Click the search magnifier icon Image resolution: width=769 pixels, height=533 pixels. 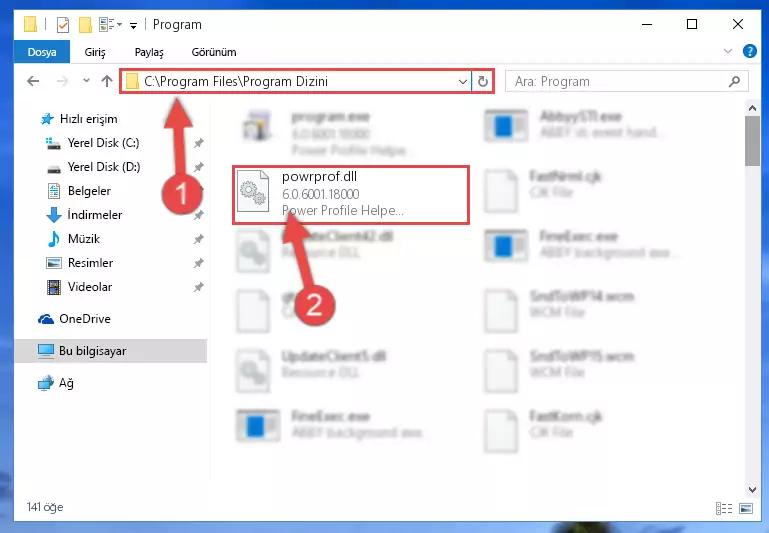[x=734, y=81]
